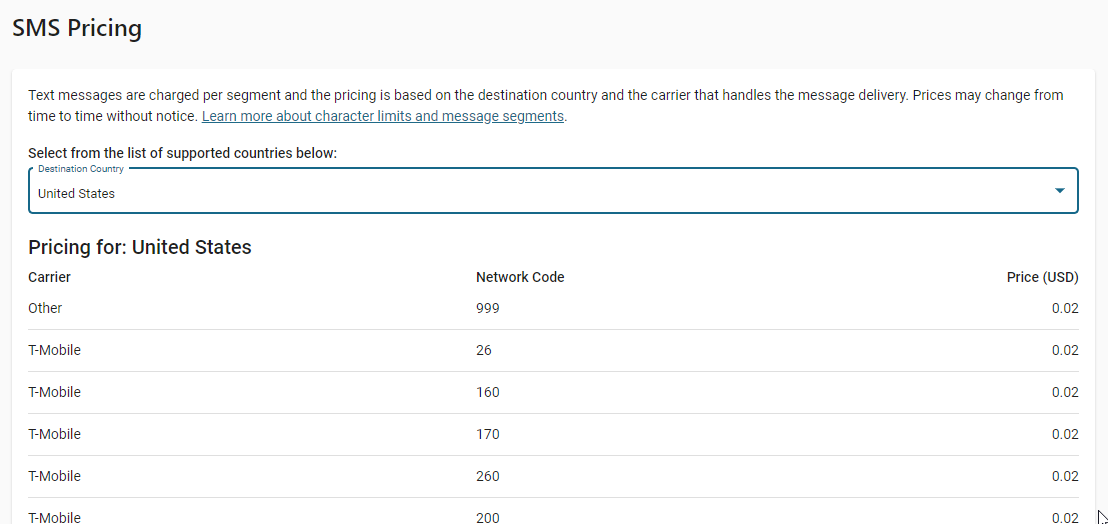Screen dimensions: 1108x524
Task: Select the Network Code column header
Action: [520, 278]
